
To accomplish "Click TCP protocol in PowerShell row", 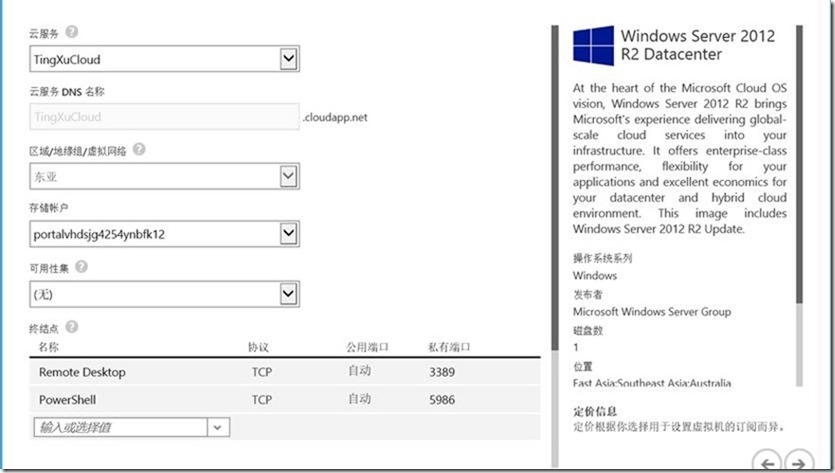I will click(x=262, y=399).
